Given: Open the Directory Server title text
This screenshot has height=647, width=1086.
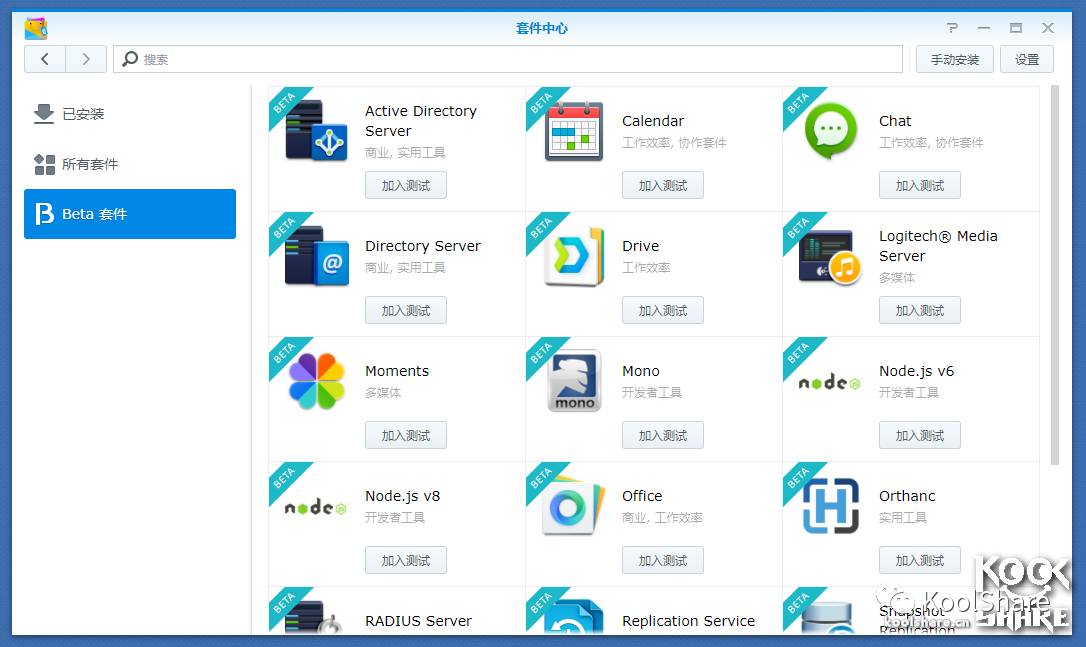Looking at the screenshot, I should click(x=422, y=246).
